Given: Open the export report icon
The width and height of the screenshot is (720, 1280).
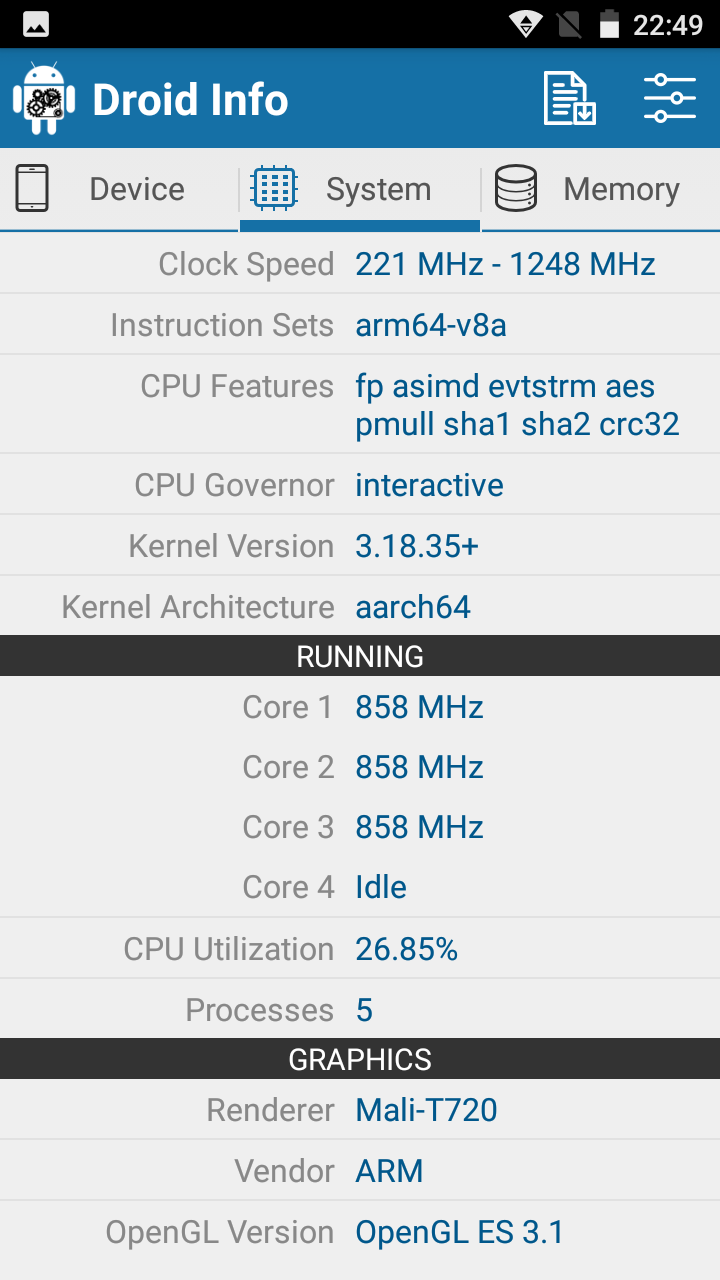Looking at the screenshot, I should coord(569,98).
